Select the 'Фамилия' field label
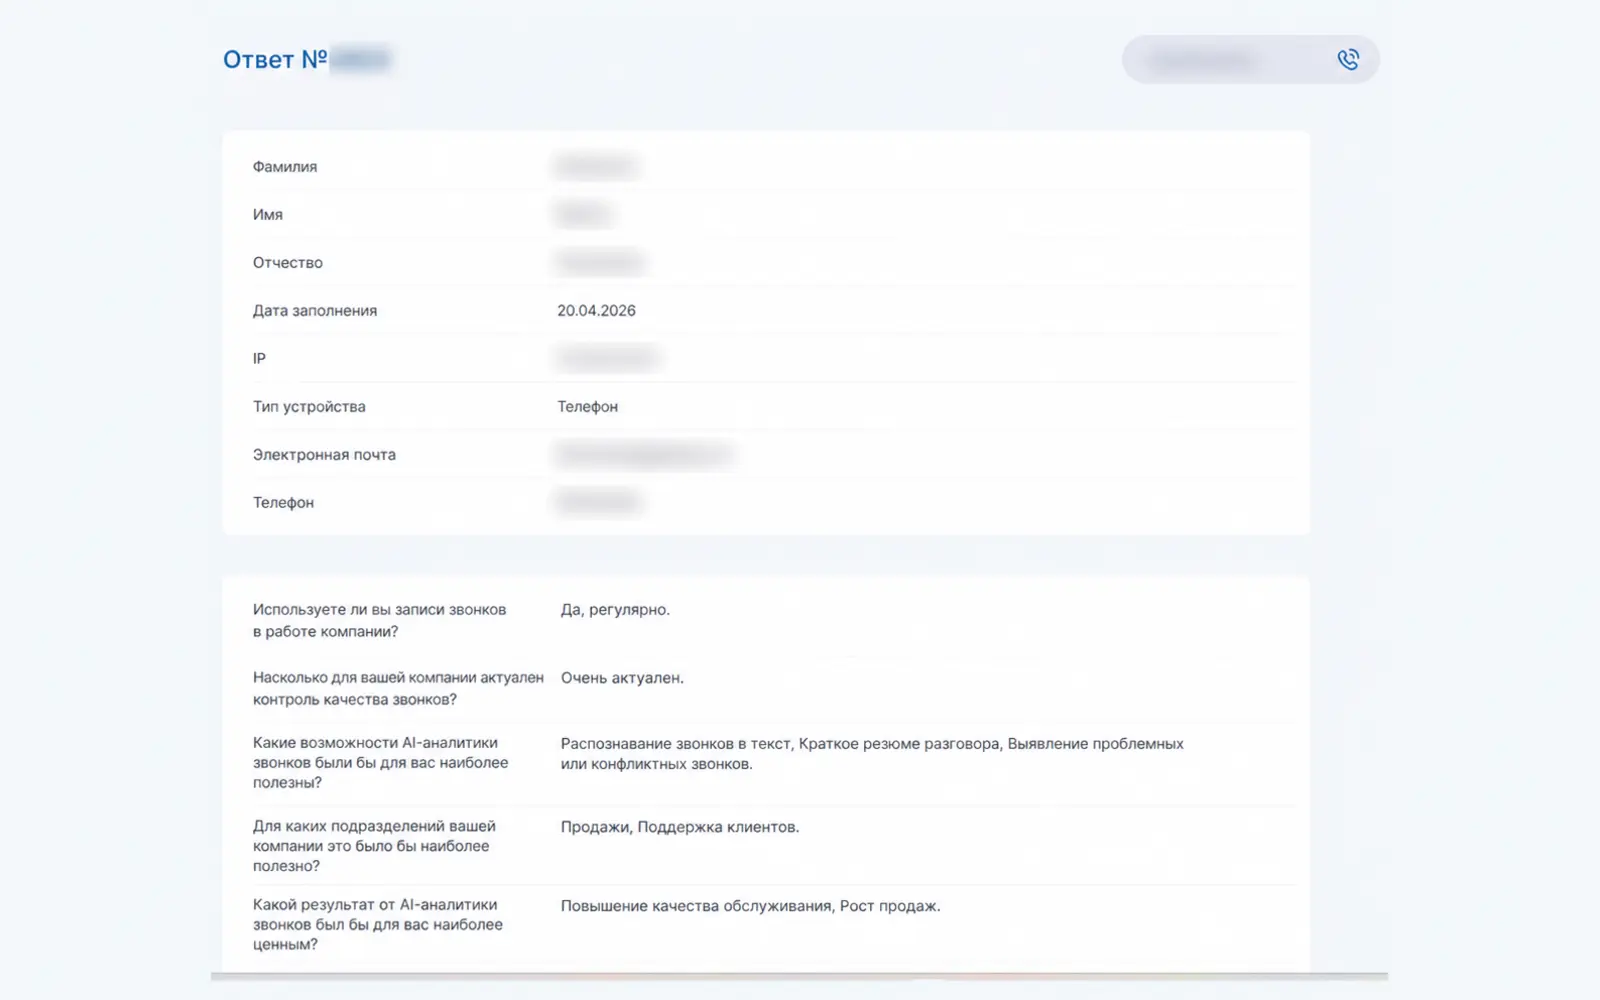Viewport: 1600px width, 1000px height. tap(285, 167)
